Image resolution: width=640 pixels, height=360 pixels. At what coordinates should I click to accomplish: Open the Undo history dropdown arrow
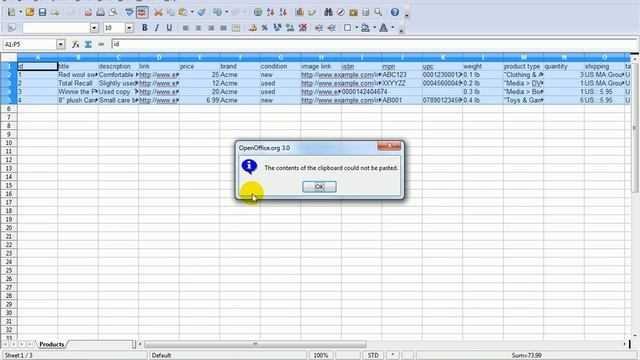pos(227,12)
